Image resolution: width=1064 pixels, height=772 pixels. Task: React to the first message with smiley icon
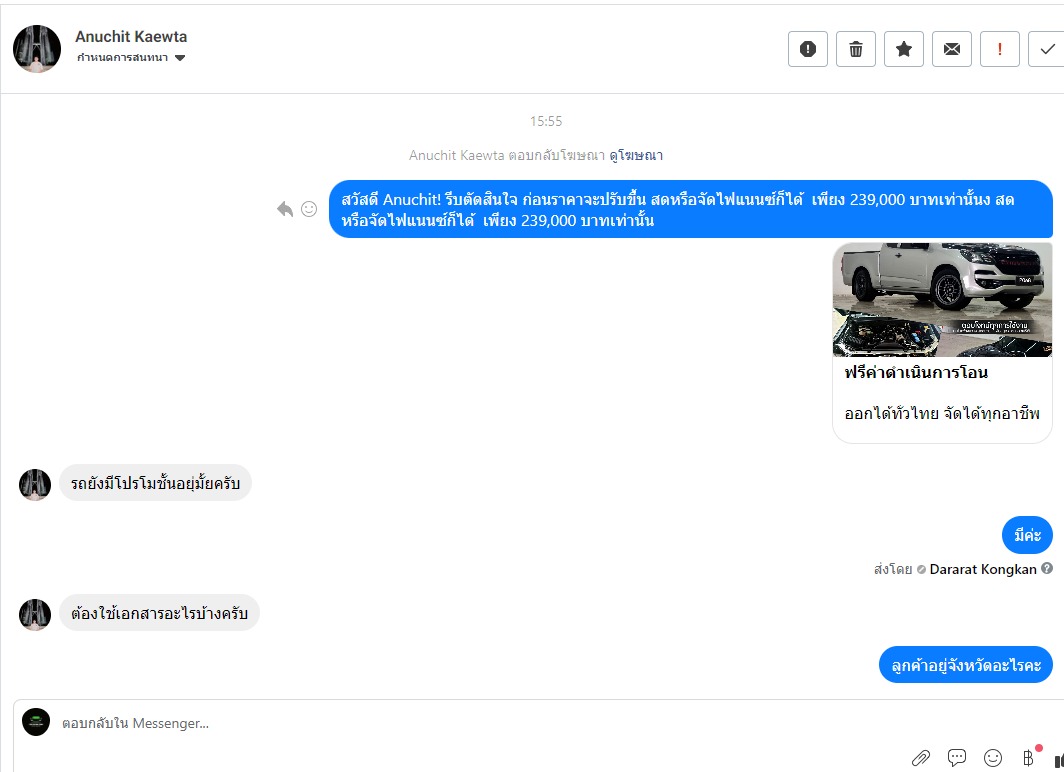[x=309, y=209]
